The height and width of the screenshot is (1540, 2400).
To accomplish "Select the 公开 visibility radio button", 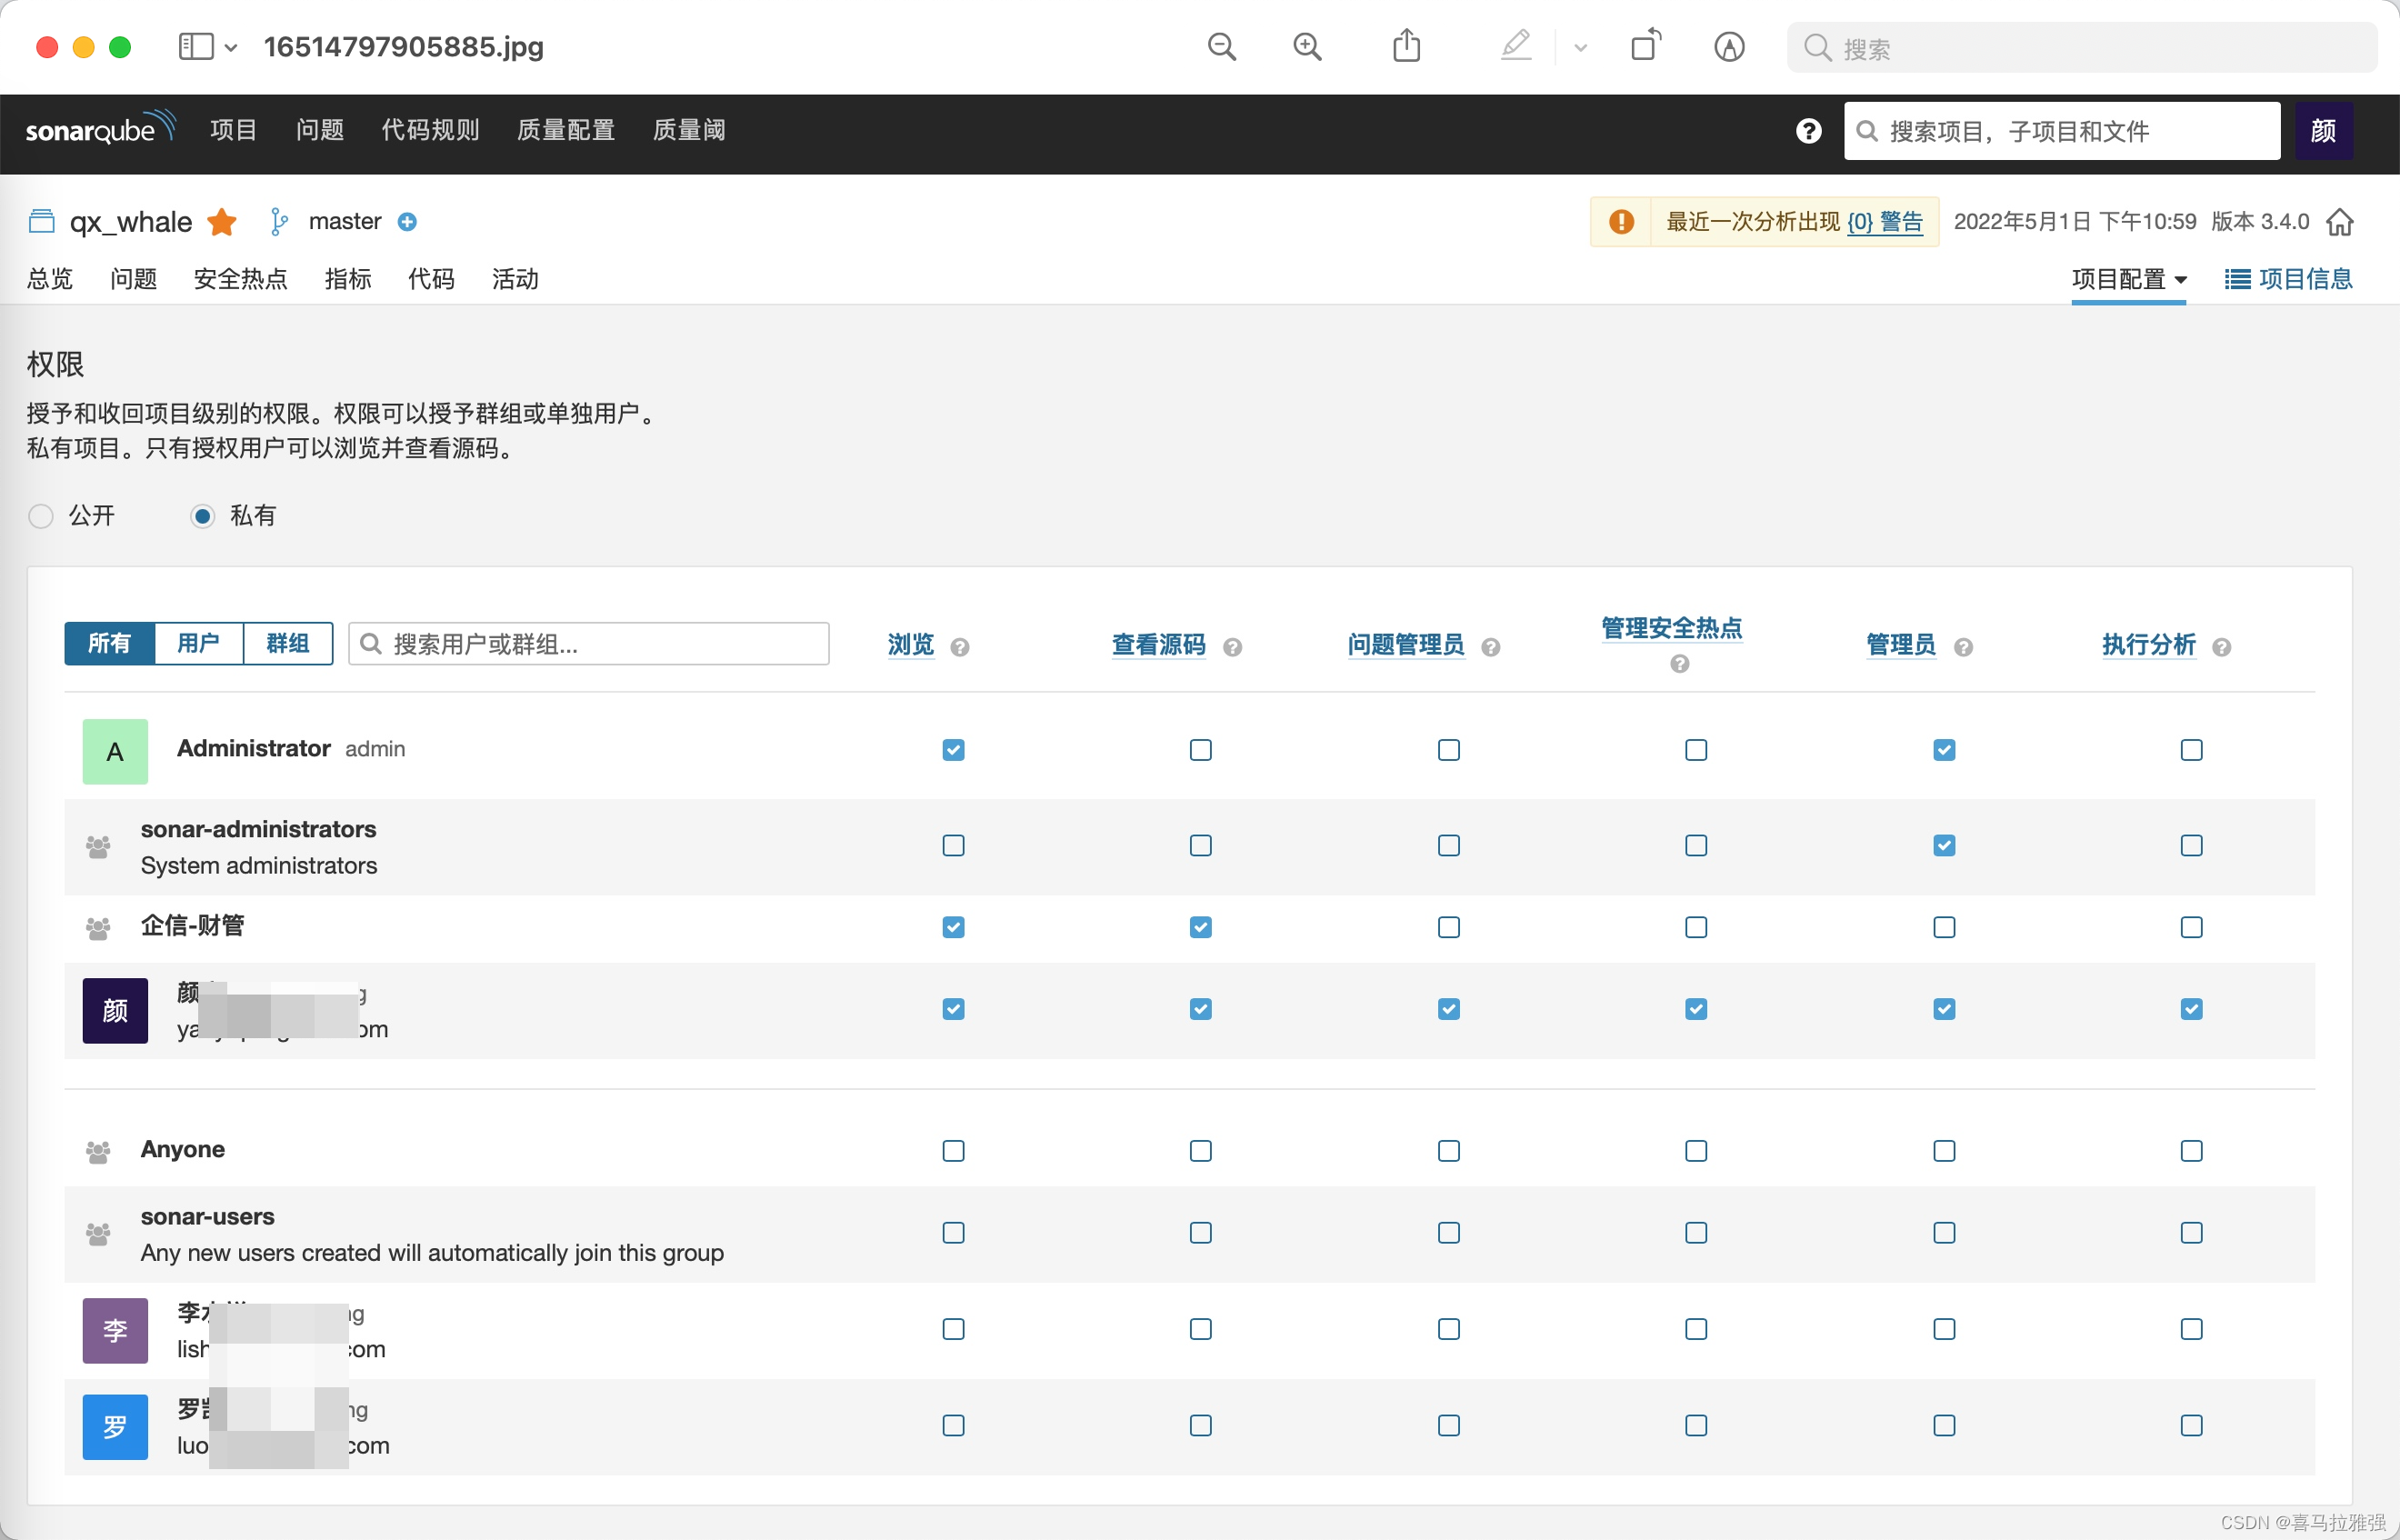I will 40,516.
